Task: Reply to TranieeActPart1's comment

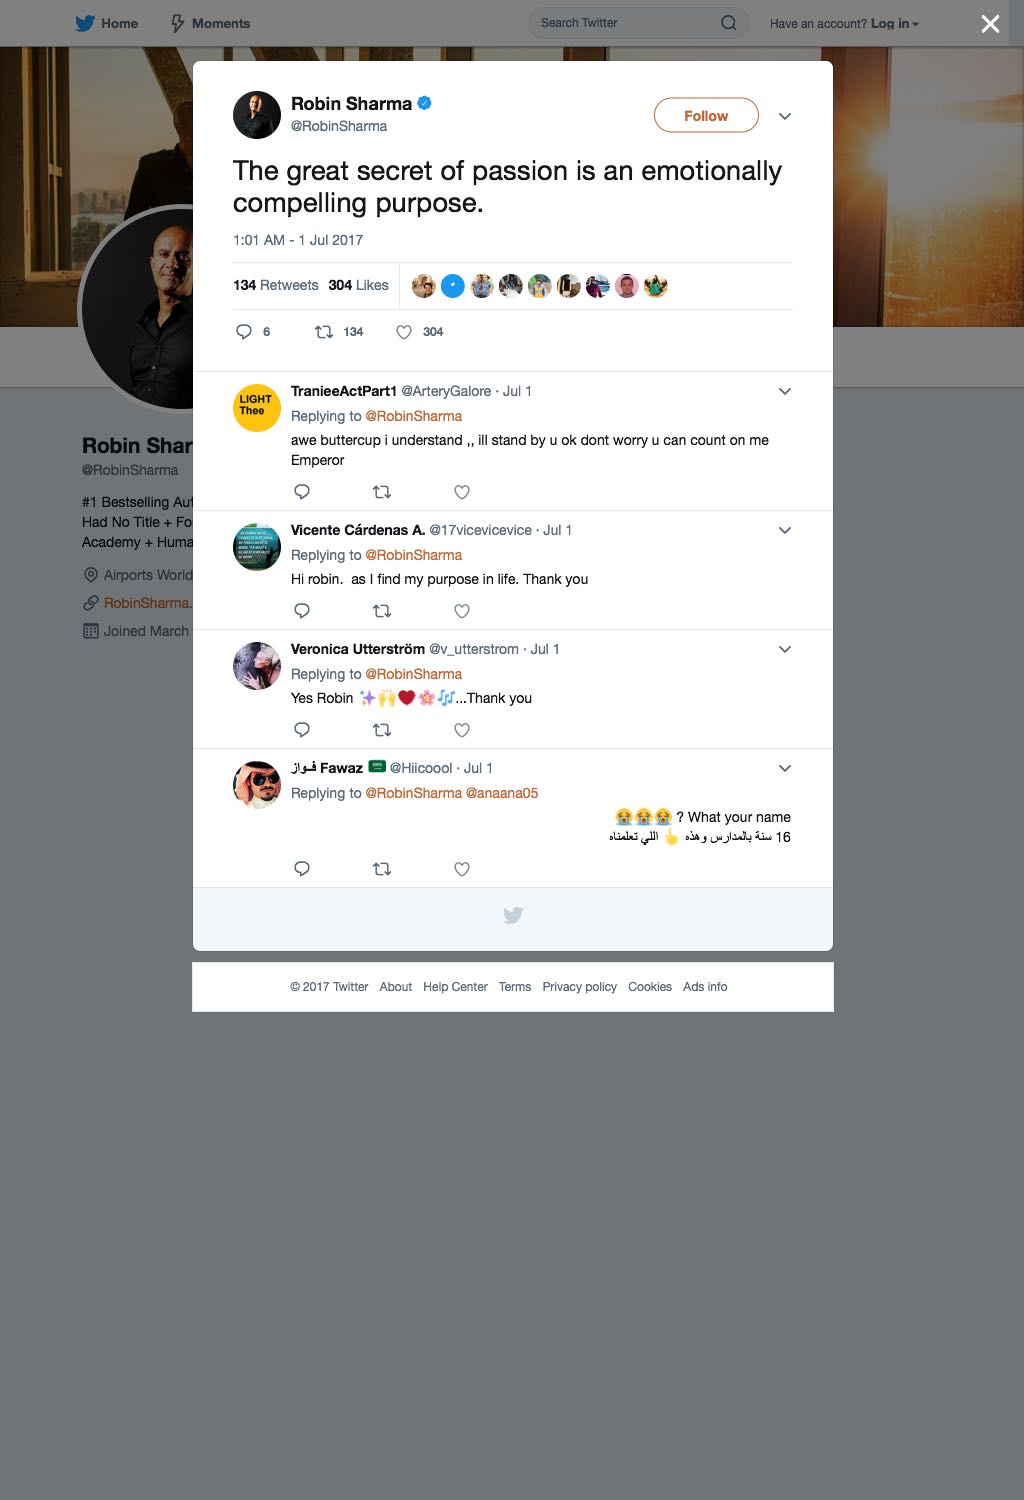Action: (x=302, y=492)
